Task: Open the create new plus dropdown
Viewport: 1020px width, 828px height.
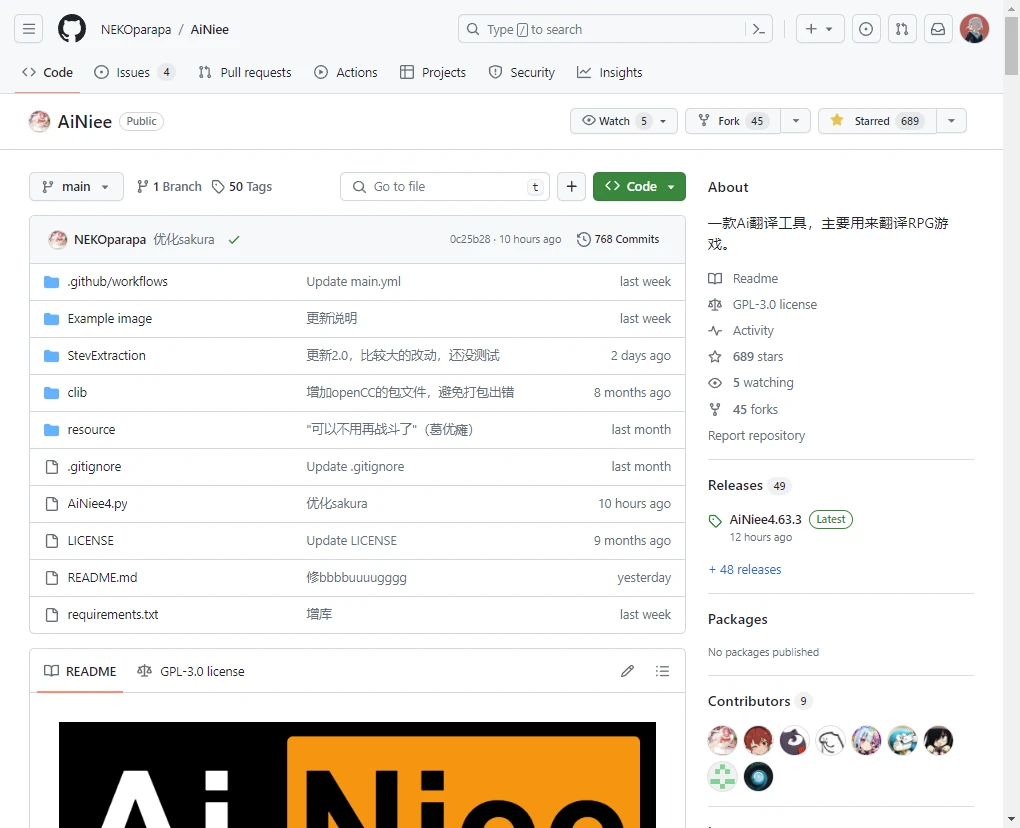Action: (820, 29)
